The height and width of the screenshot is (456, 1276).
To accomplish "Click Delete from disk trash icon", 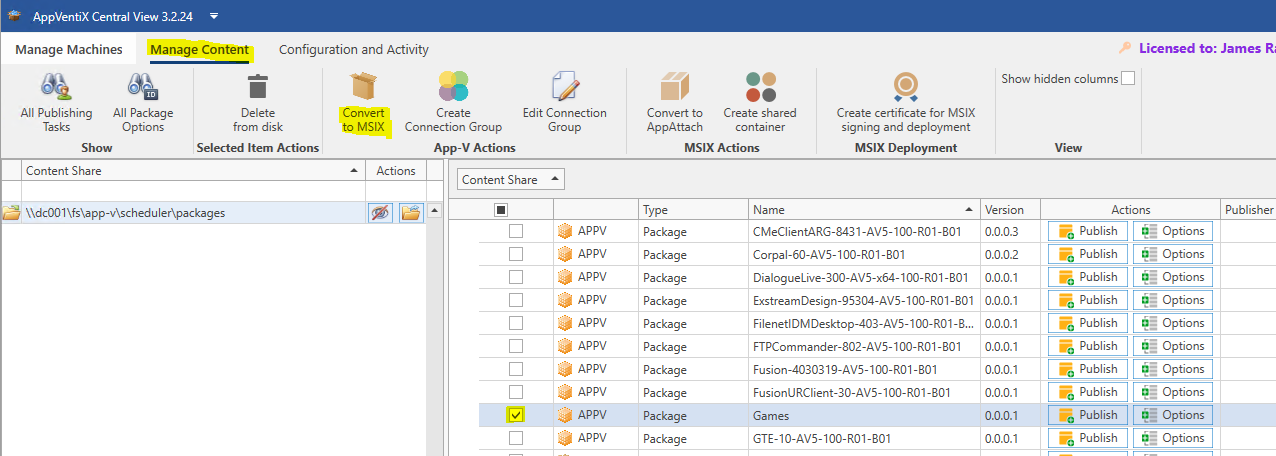I will coord(257,87).
